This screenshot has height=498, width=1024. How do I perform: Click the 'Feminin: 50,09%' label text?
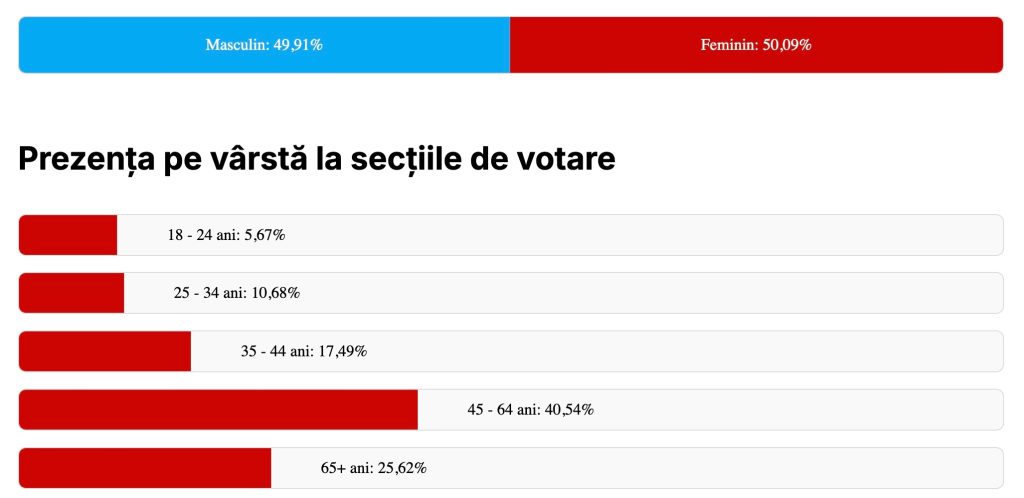click(756, 45)
